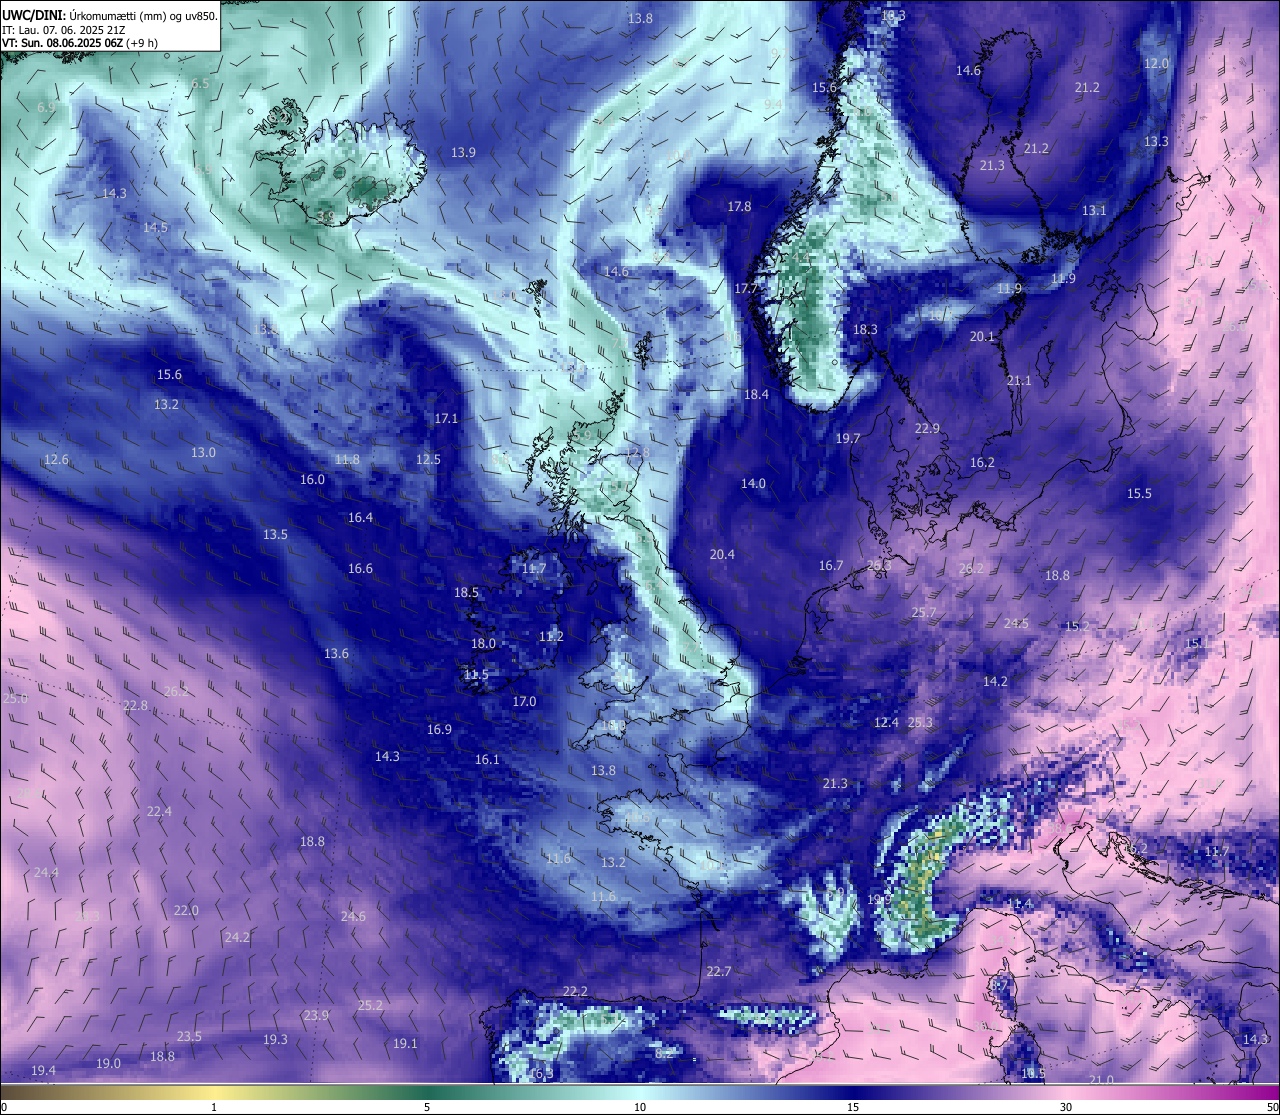Click the colour scale tick label '30'

pyautogui.click(x=1066, y=1107)
